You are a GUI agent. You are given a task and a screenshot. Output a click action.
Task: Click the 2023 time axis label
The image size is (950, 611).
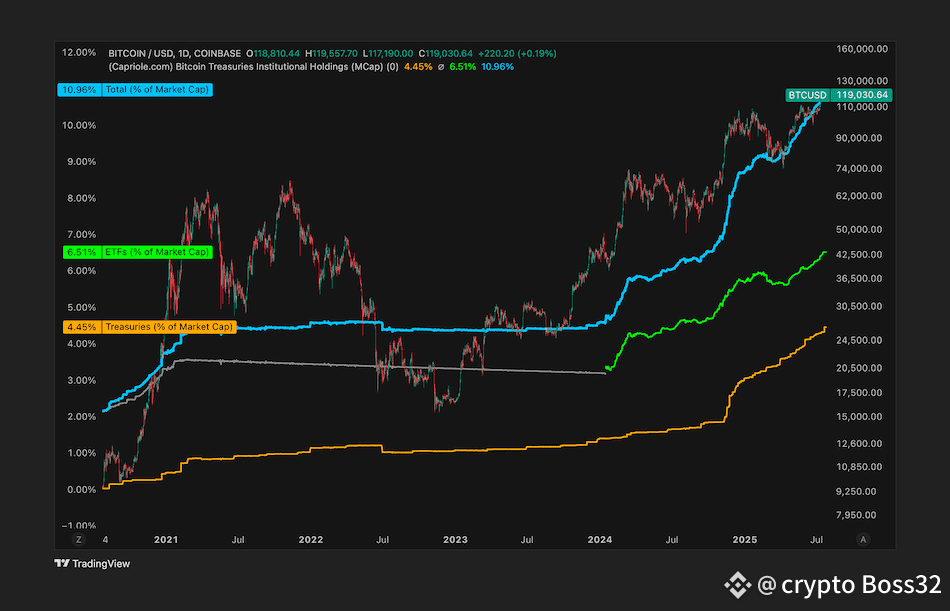(x=455, y=539)
